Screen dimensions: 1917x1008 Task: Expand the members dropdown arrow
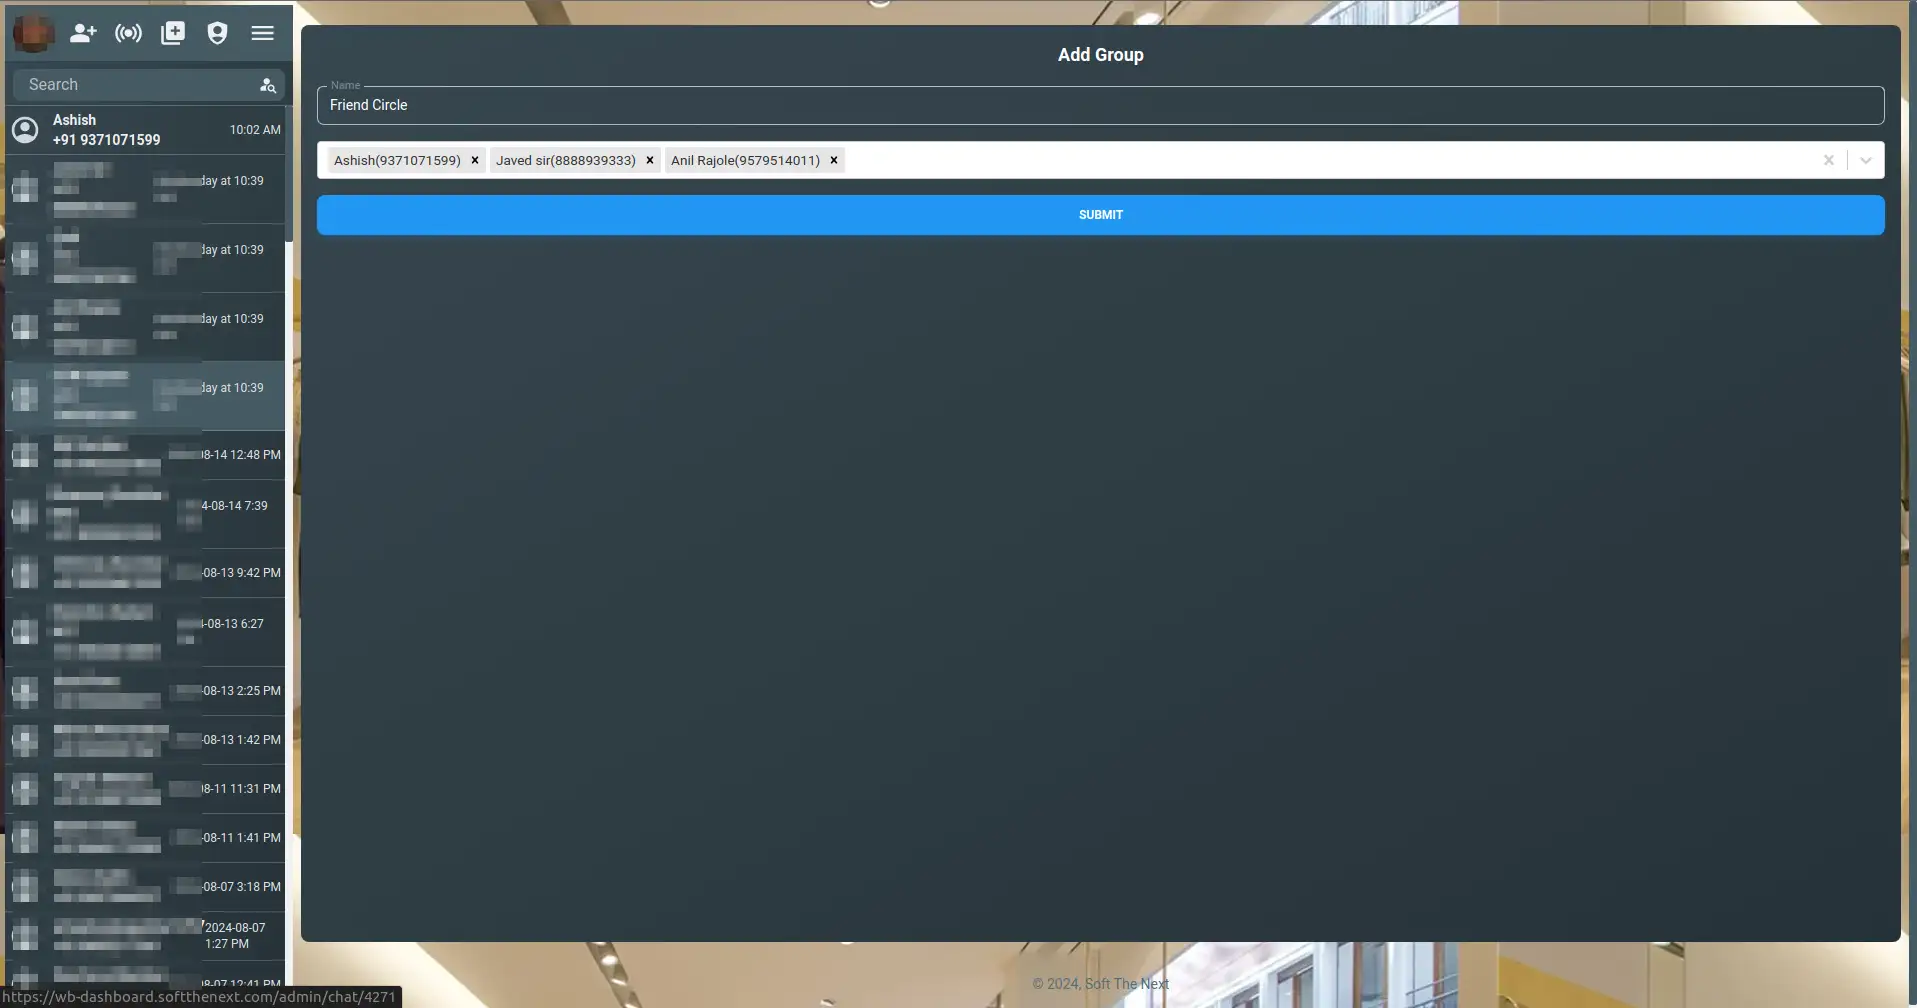[x=1865, y=160]
